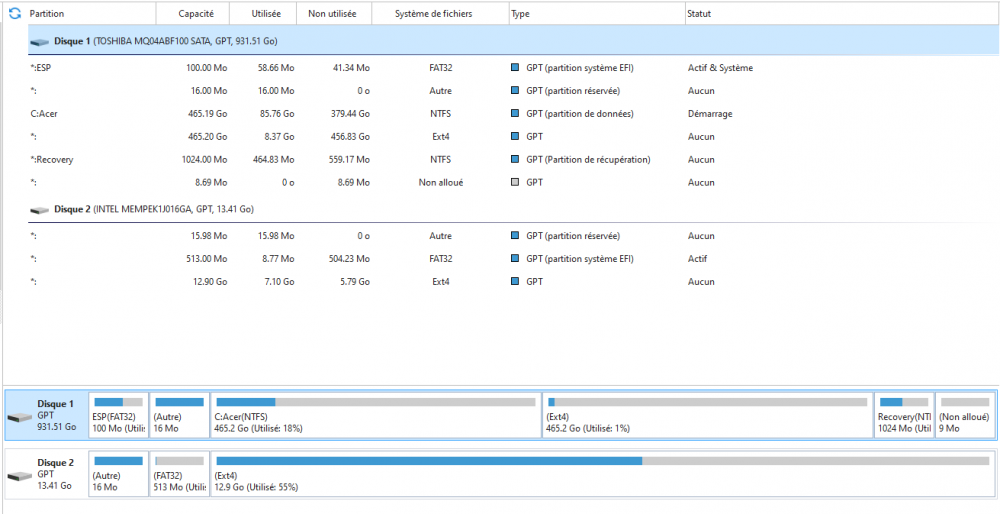The height and width of the screenshot is (514, 1000).
Task: Sort by the Capacité column header
Action: [x=194, y=14]
